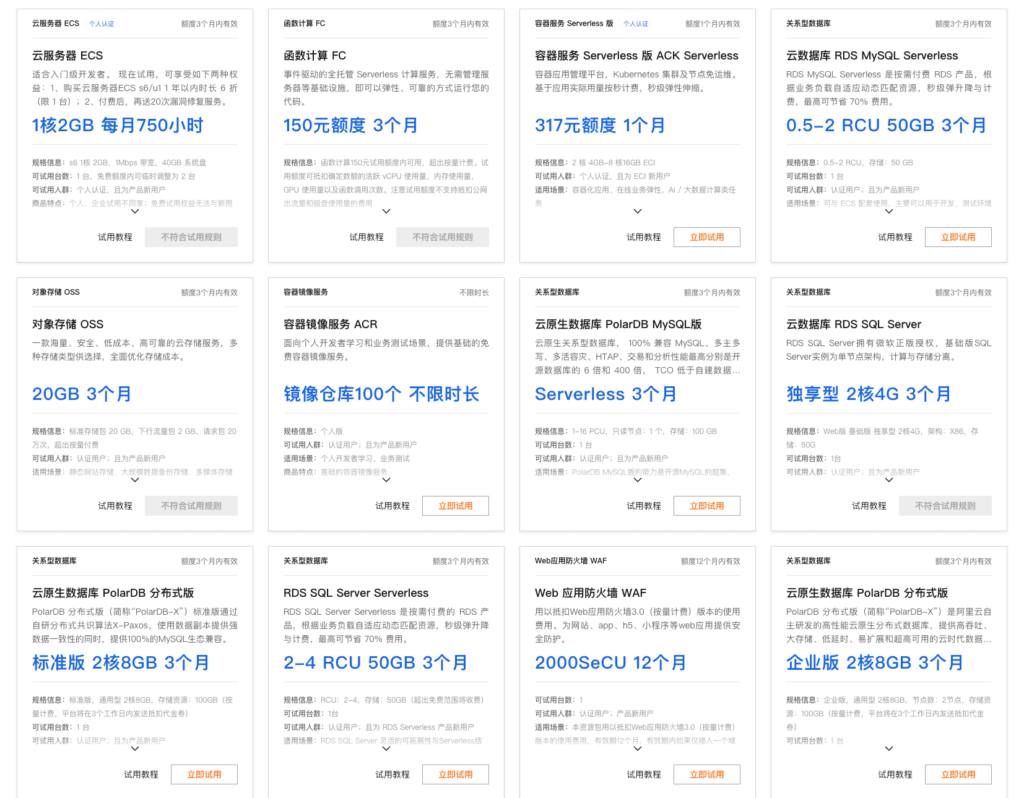Click the offer text "1核2GB 每月750小时"
Image resolution: width=1024 pixels, height=798 pixels.
click(118, 125)
